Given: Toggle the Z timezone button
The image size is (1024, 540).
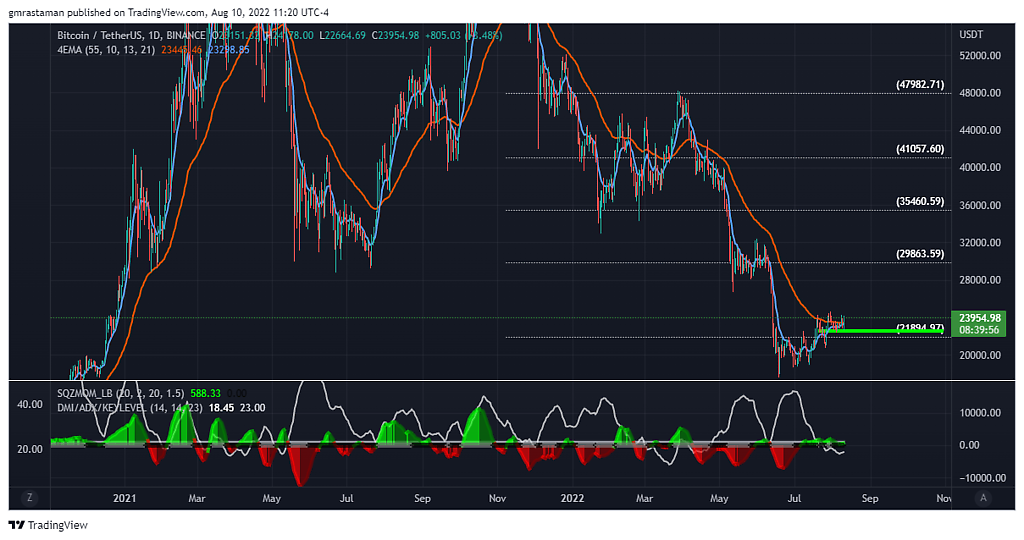Looking at the screenshot, I should tap(30, 497).
